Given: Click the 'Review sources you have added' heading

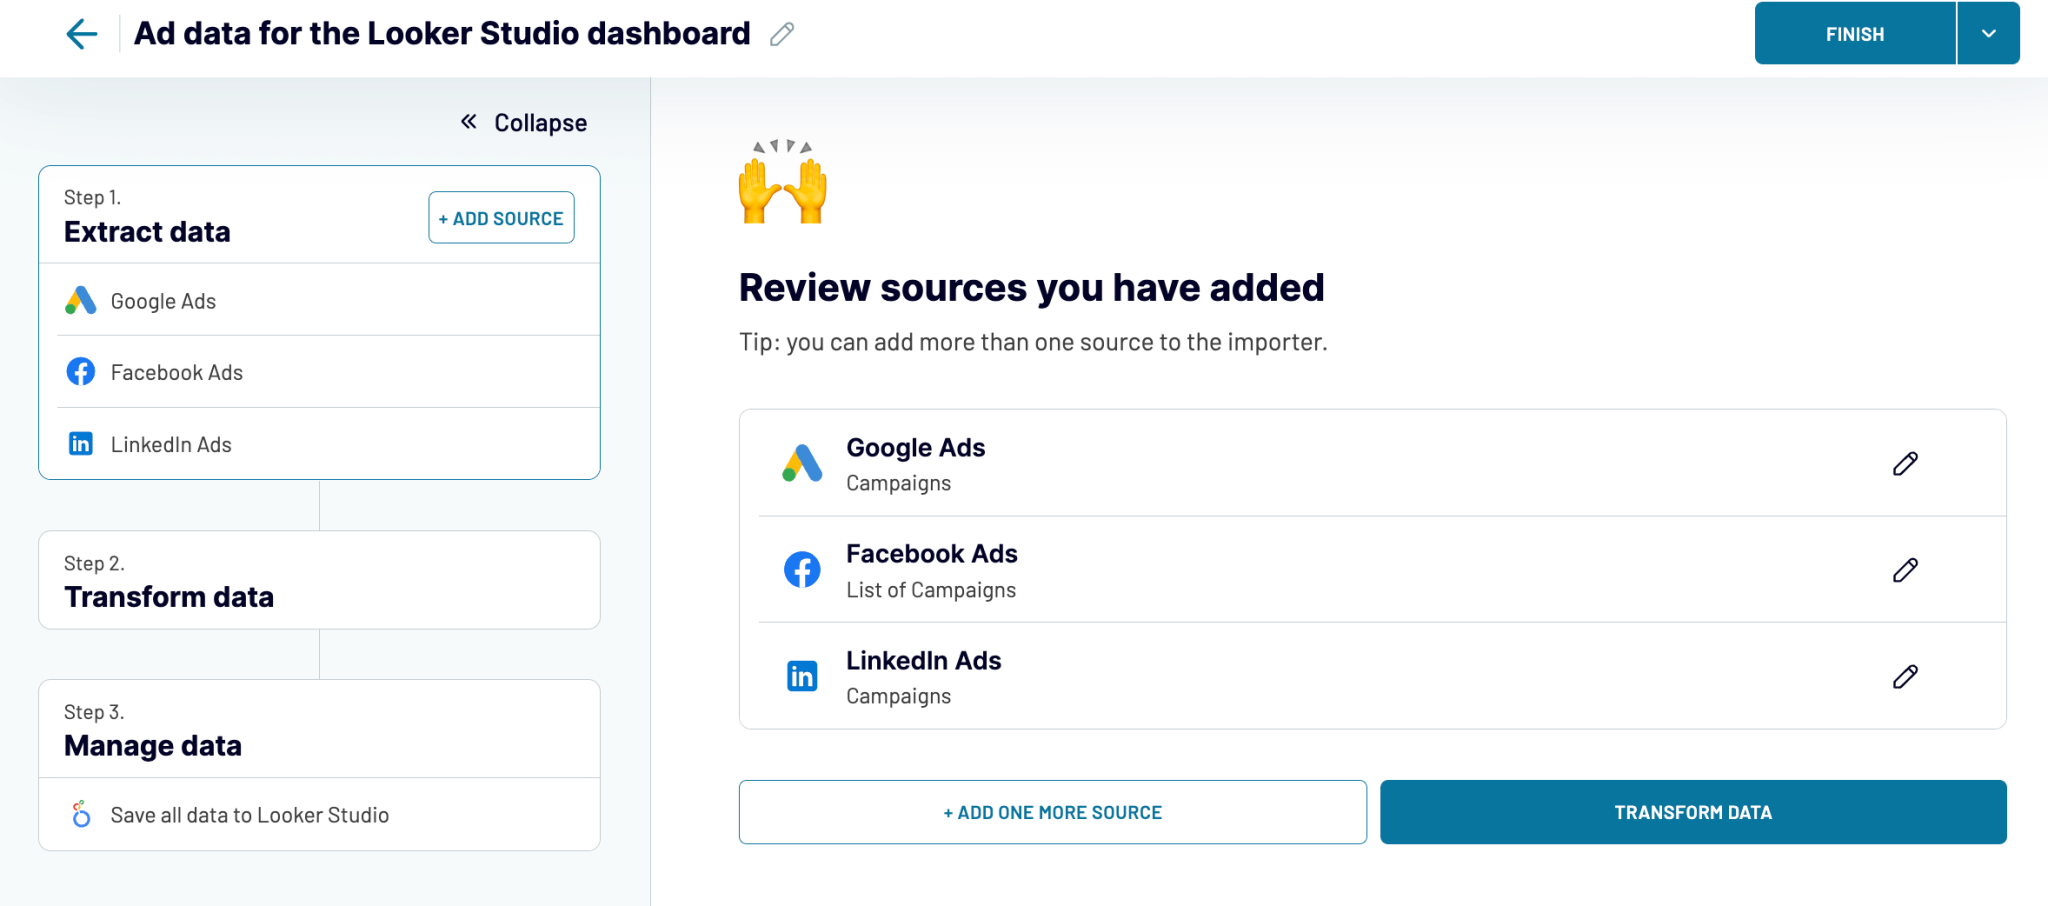Looking at the screenshot, I should click(x=1031, y=288).
